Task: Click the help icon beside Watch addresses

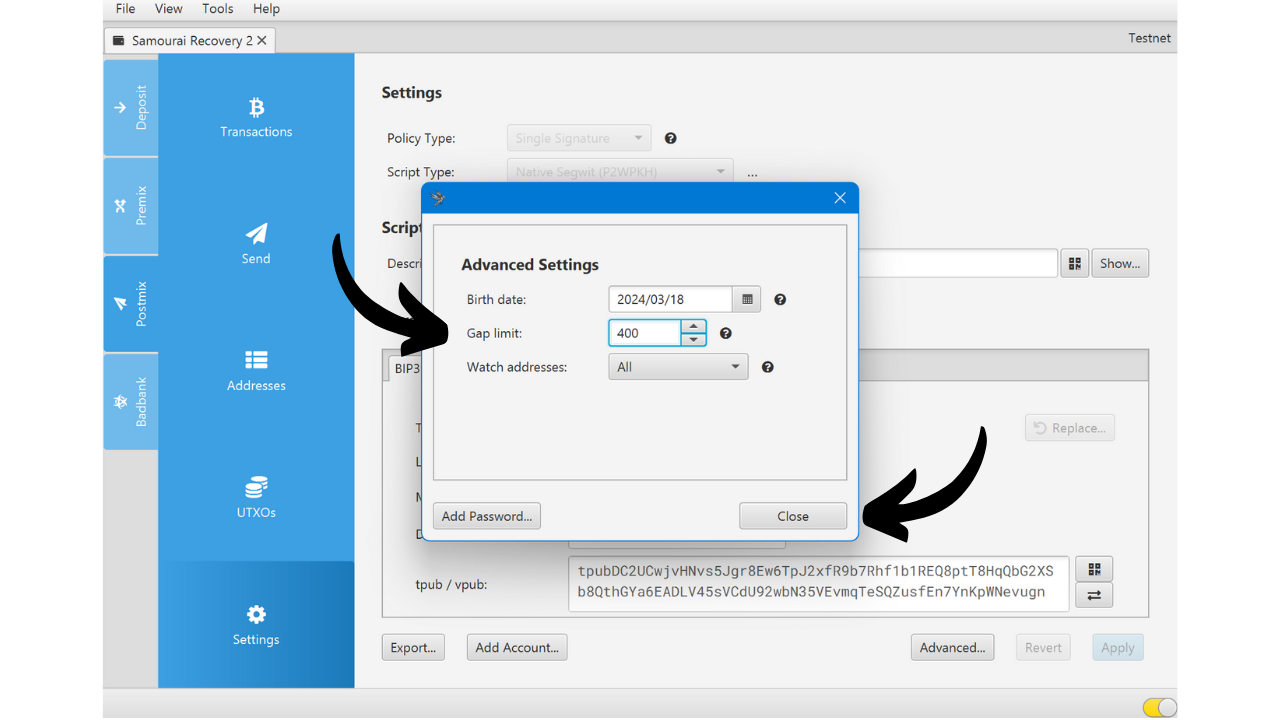Action: pyautogui.click(x=768, y=367)
